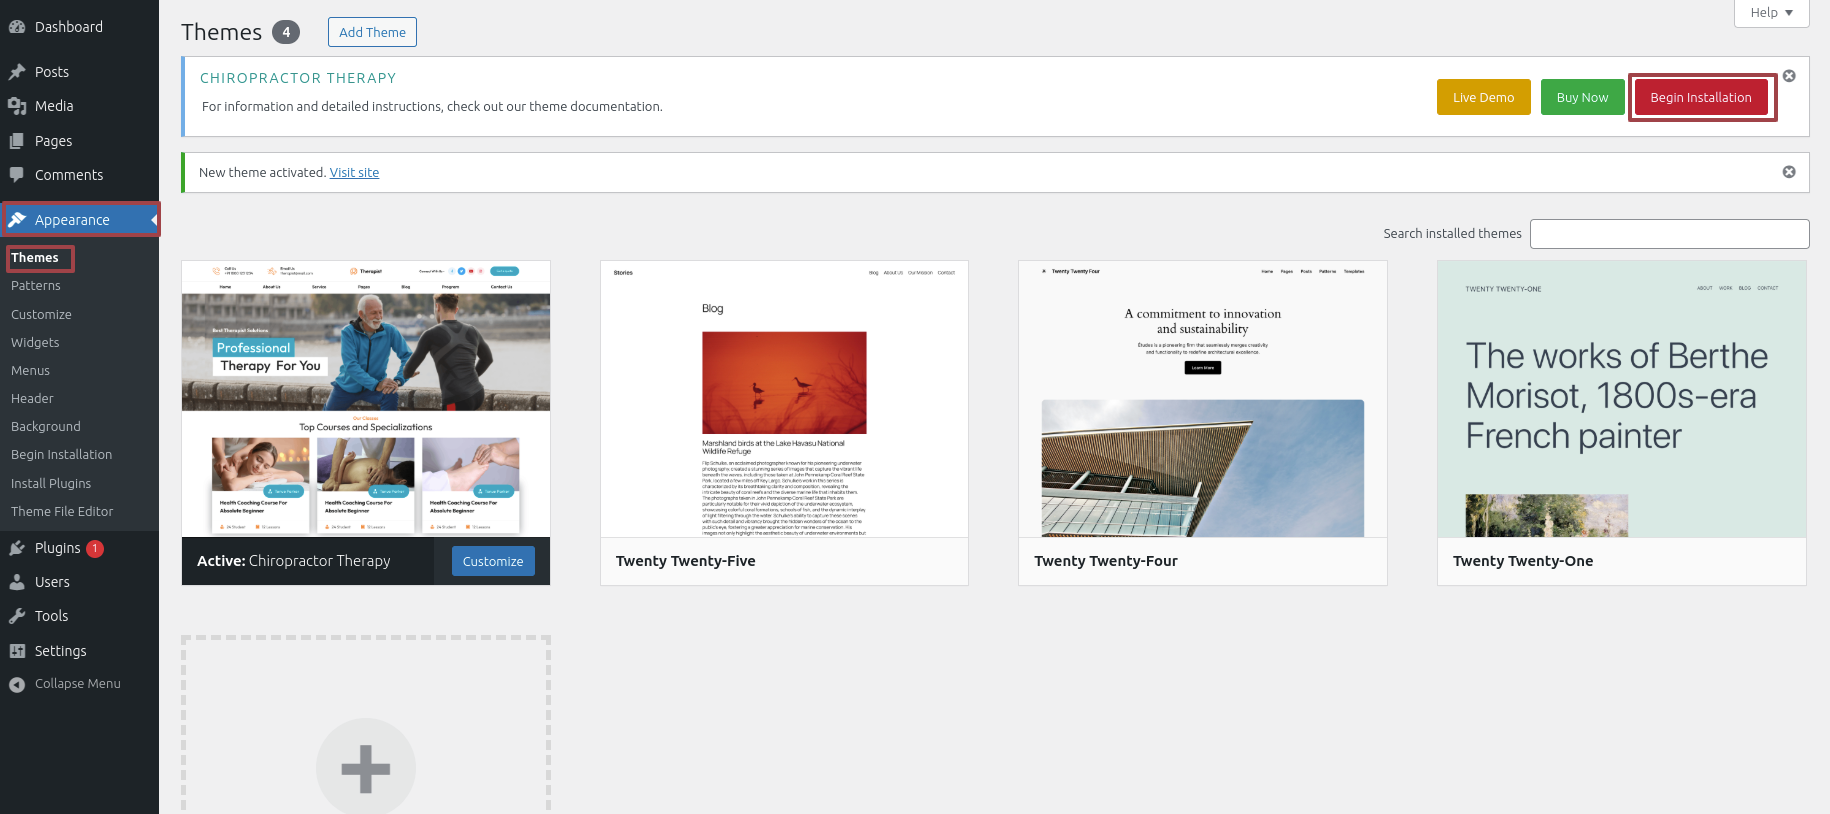1830x814 pixels.
Task: Click the Dashboard gauge icon
Action: click(x=17, y=27)
